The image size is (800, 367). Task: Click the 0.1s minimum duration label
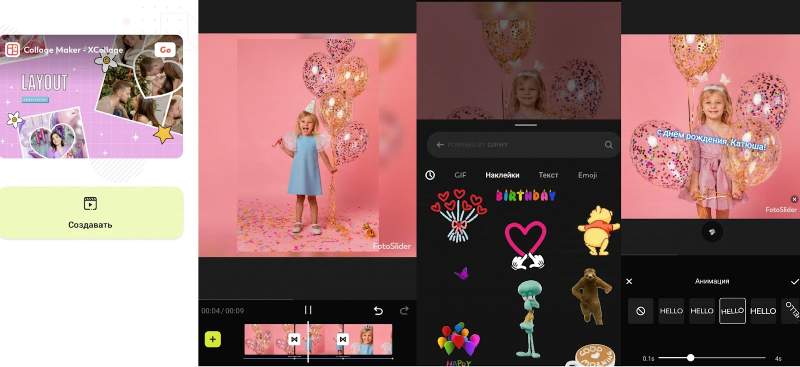point(648,358)
